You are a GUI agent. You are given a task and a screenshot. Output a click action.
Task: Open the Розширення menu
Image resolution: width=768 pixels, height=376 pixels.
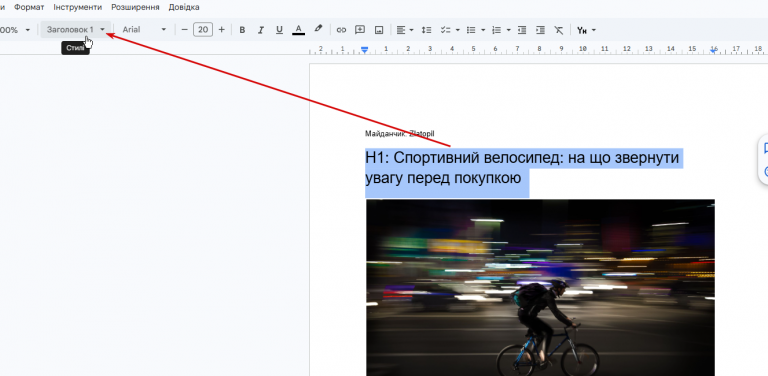135,7
